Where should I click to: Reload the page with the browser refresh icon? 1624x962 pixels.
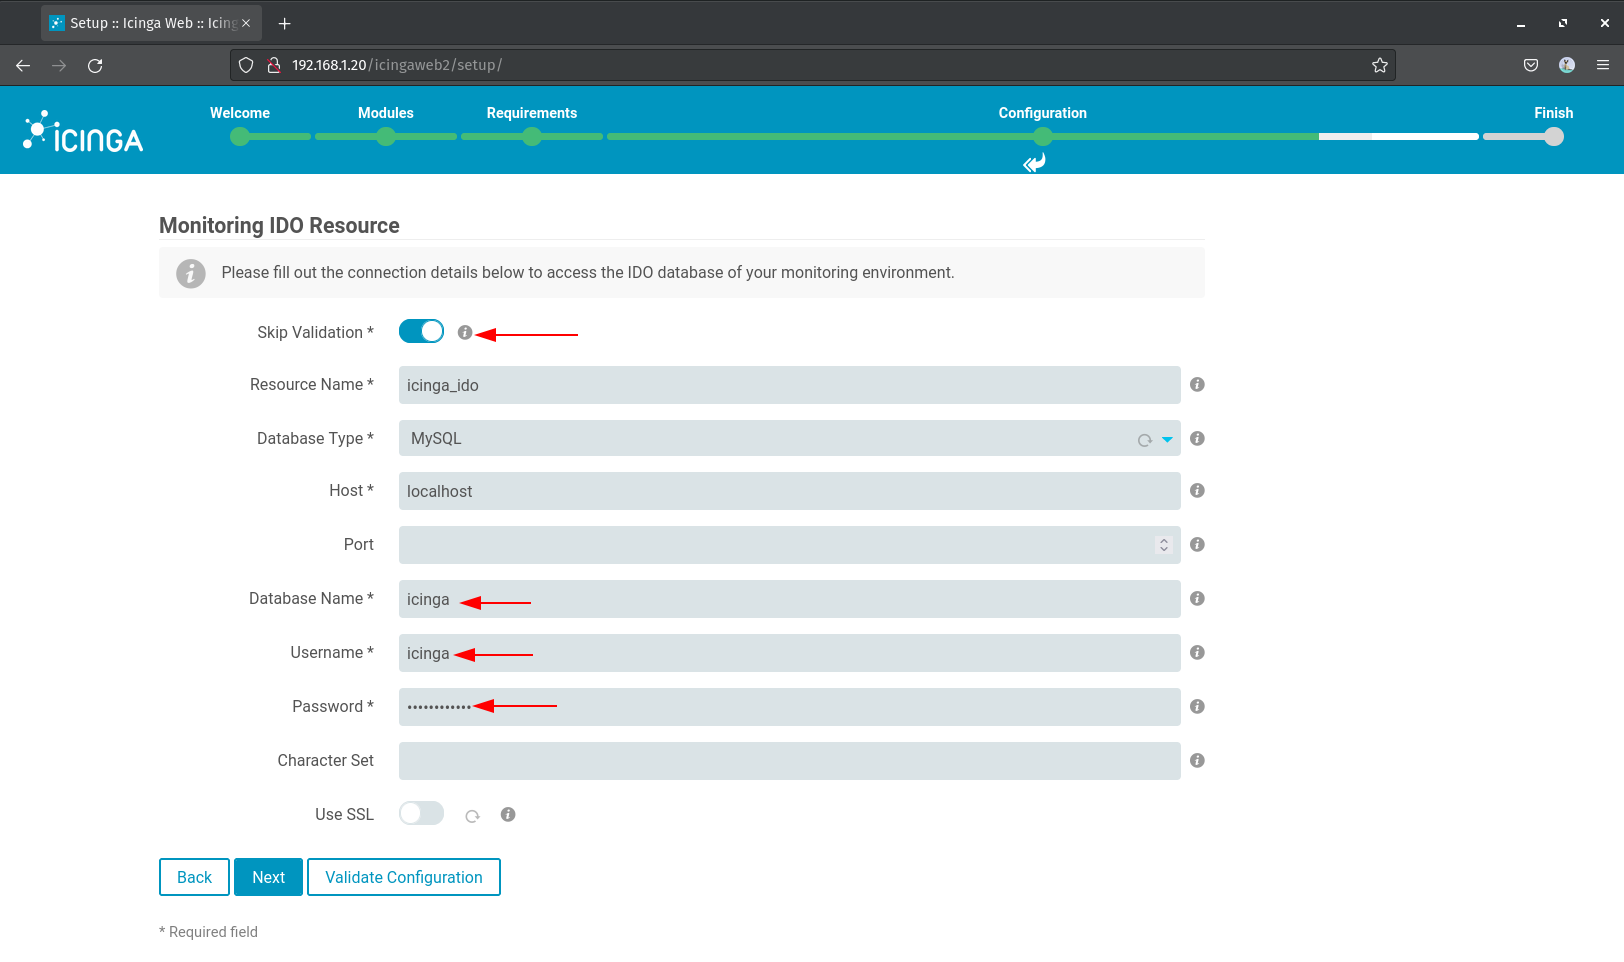click(x=95, y=65)
